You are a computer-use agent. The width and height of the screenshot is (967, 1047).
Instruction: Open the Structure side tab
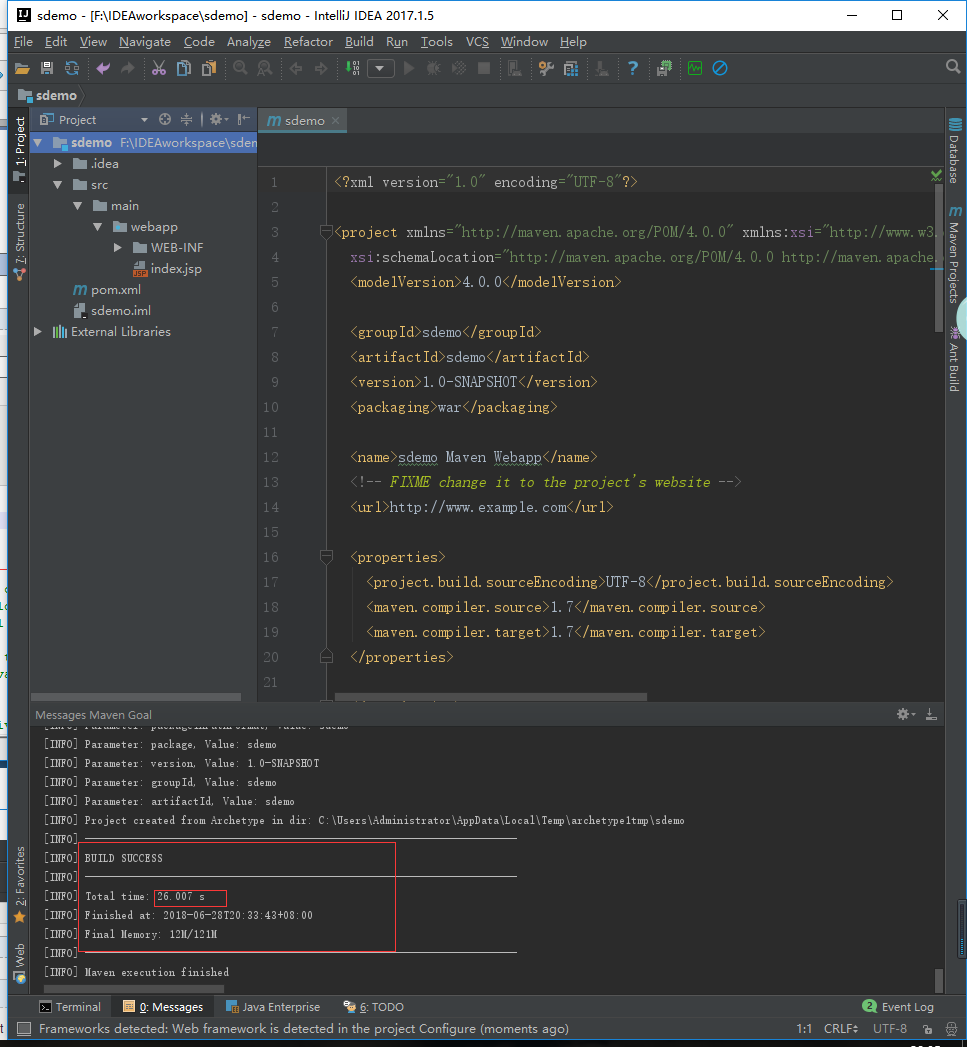point(20,242)
